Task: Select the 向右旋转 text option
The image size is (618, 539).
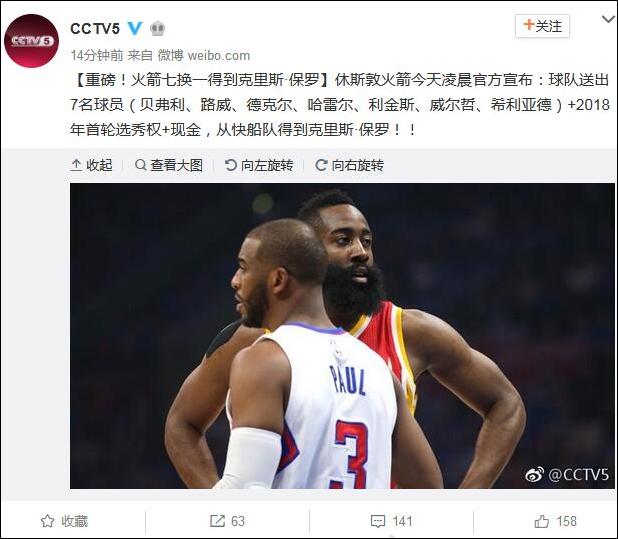Action: click(358, 165)
